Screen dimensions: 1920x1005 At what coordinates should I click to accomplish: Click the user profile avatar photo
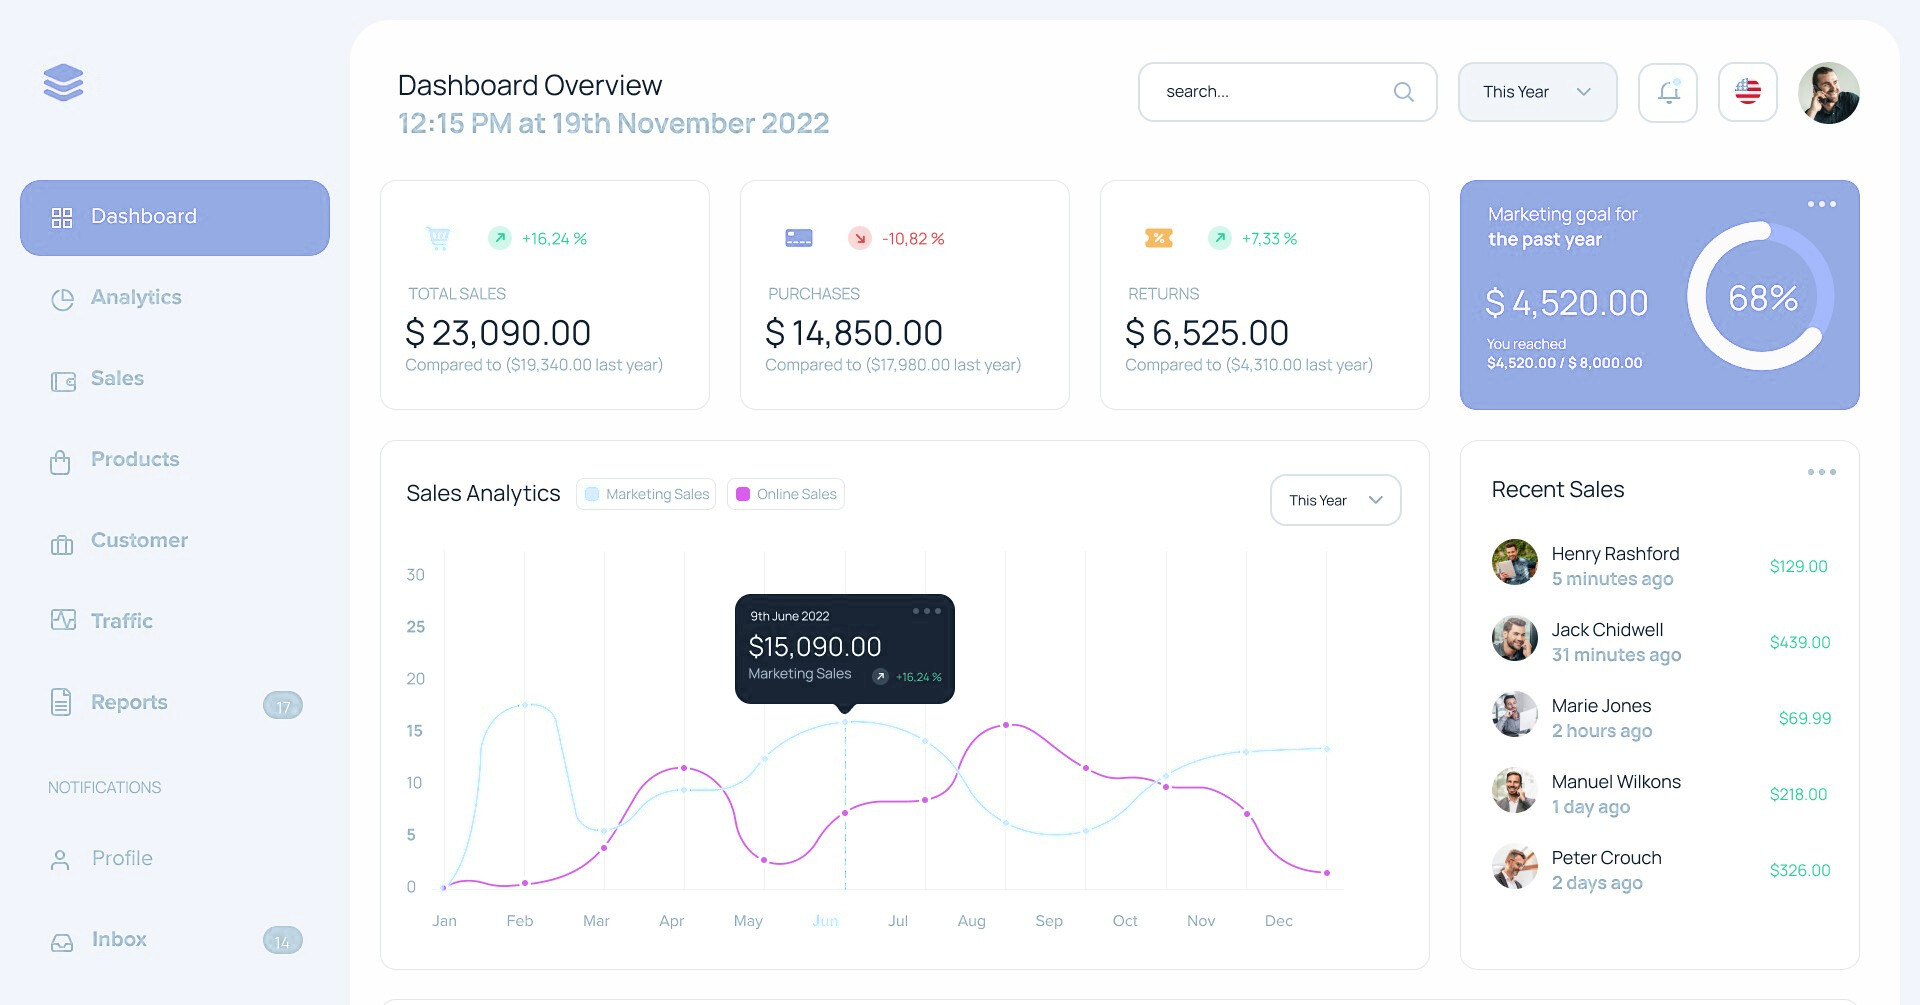(x=1828, y=93)
